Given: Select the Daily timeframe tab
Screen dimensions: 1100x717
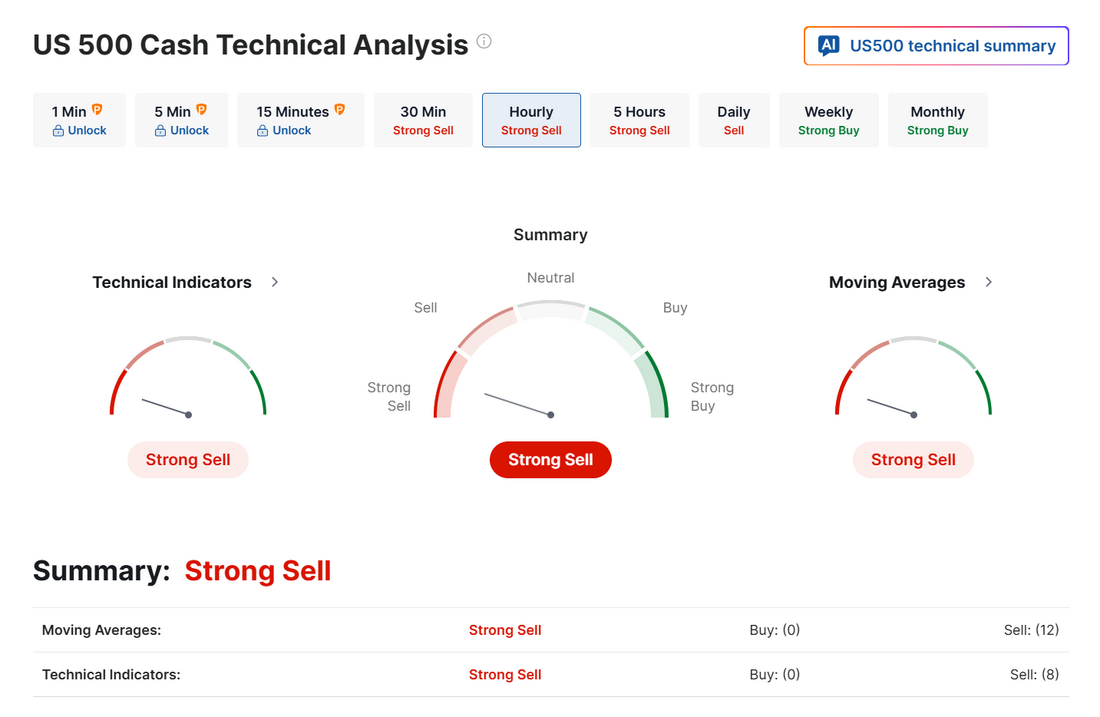Looking at the screenshot, I should click(734, 120).
